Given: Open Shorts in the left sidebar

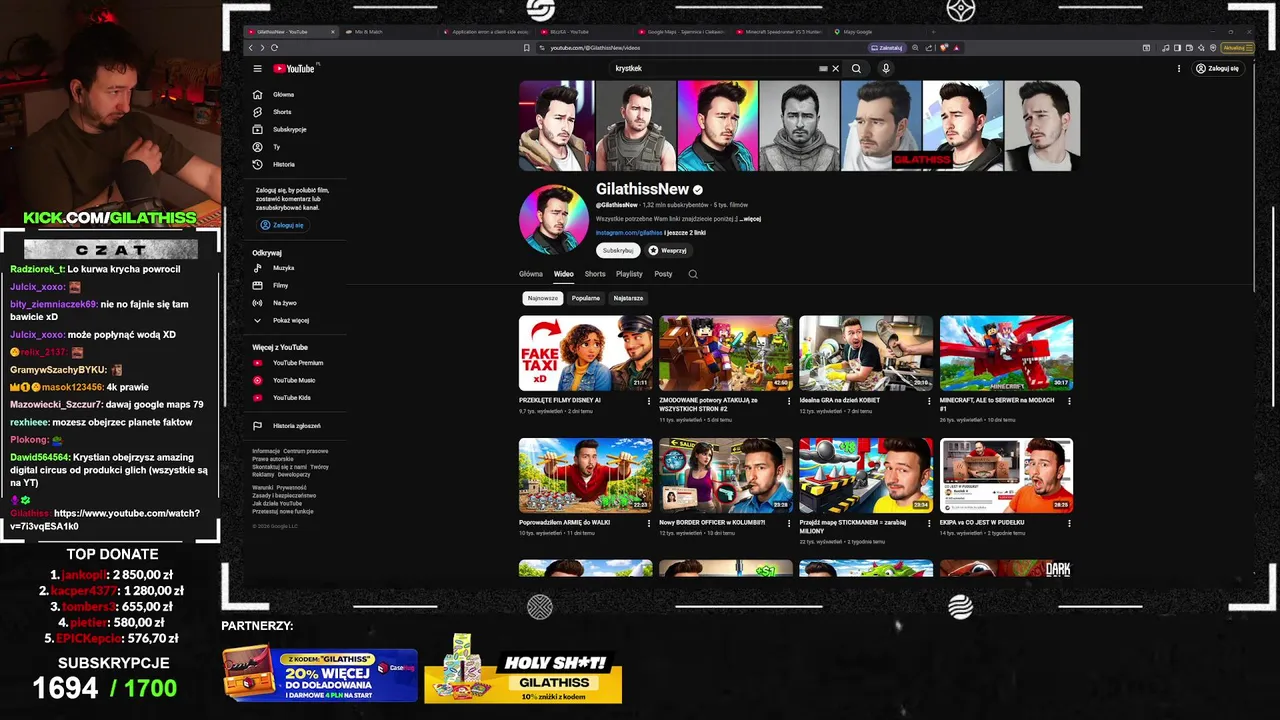Looking at the screenshot, I should click(282, 112).
